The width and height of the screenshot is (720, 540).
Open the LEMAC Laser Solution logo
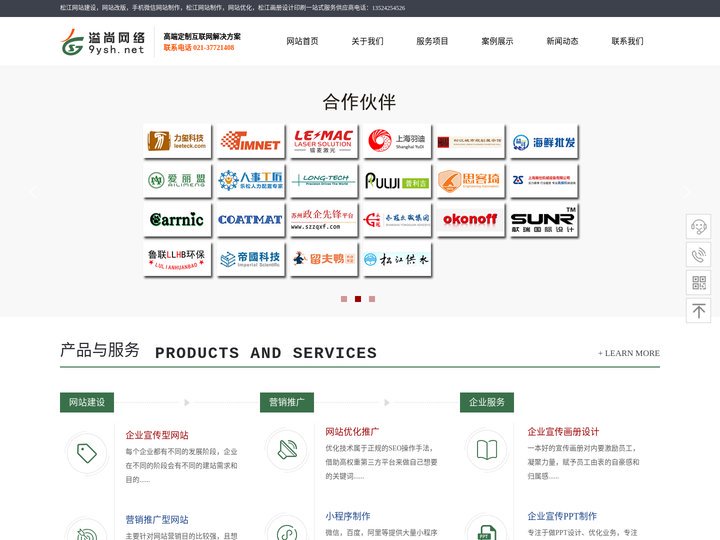click(324, 141)
